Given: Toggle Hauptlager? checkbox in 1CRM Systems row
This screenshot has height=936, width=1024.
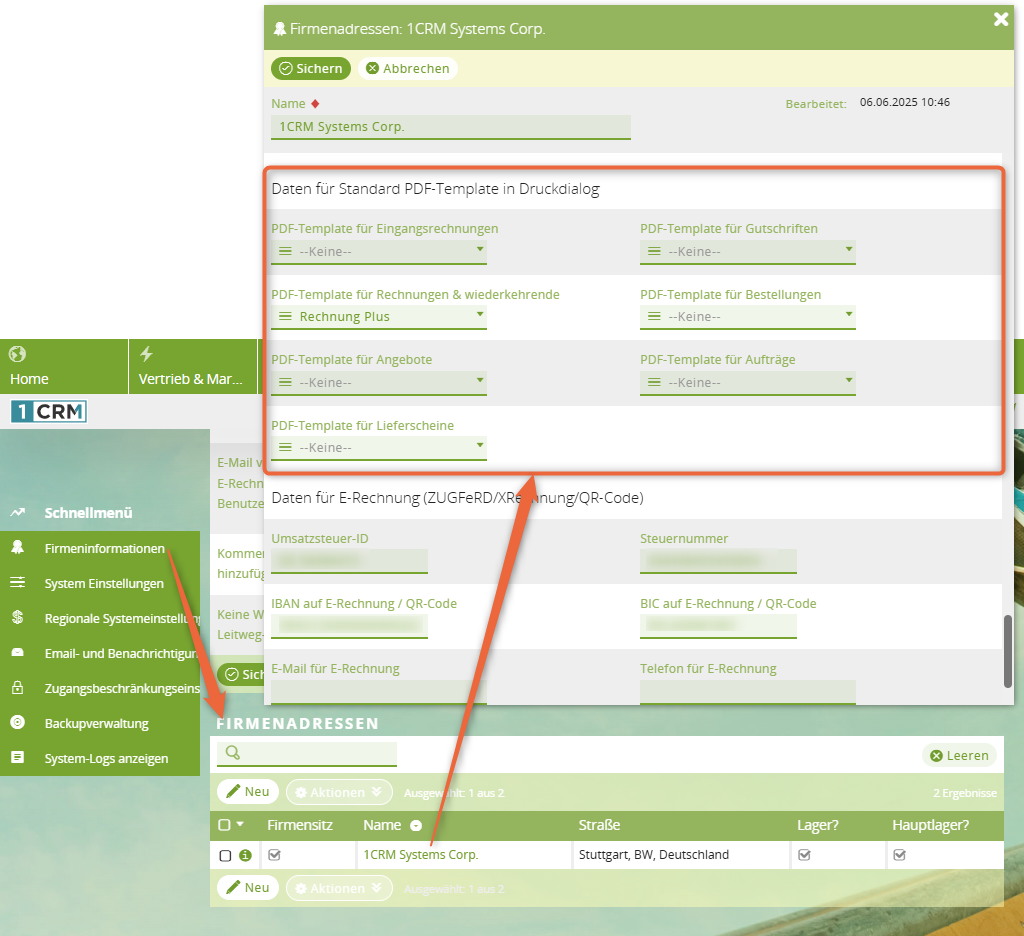Looking at the screenshot, I should [x=899, y=855].
